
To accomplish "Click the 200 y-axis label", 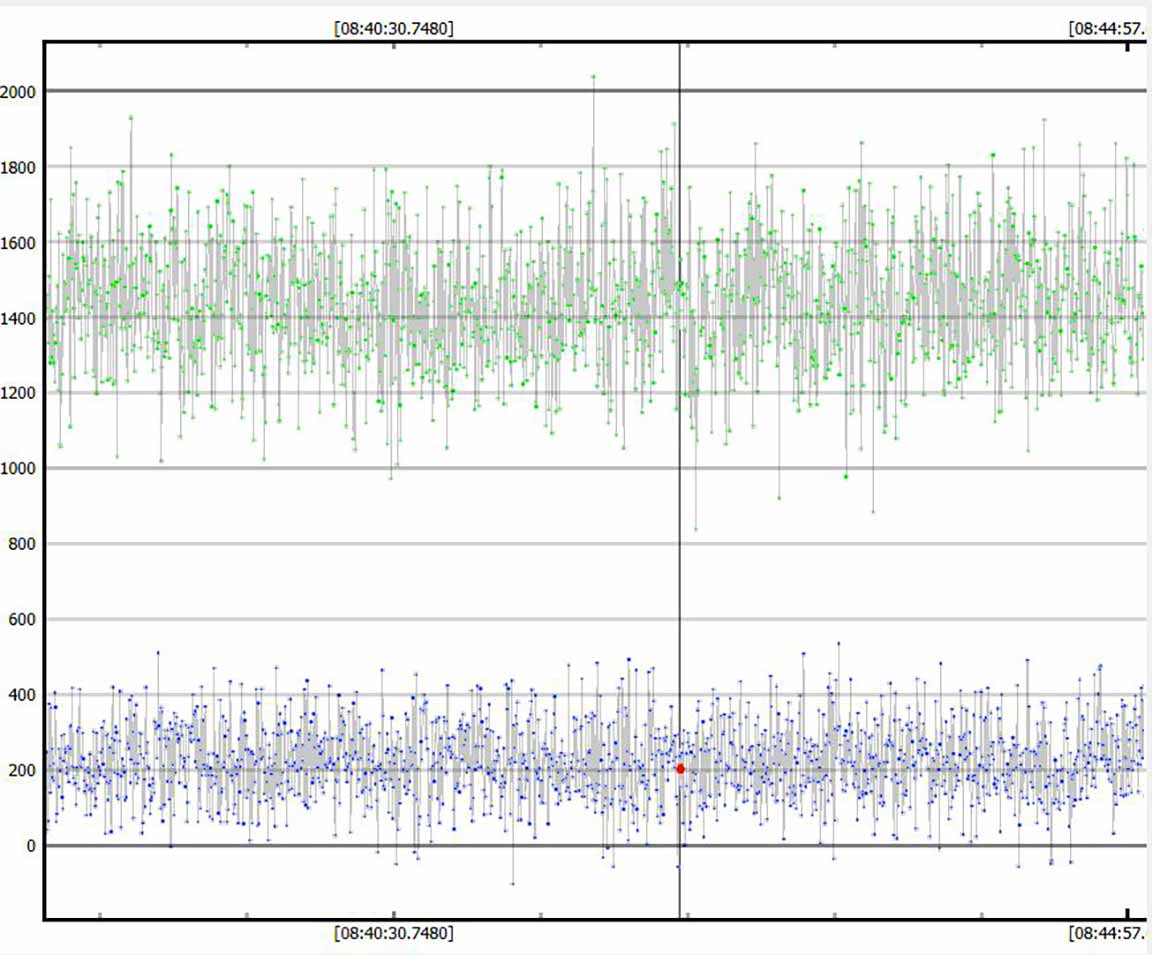I will pos(22,771).
